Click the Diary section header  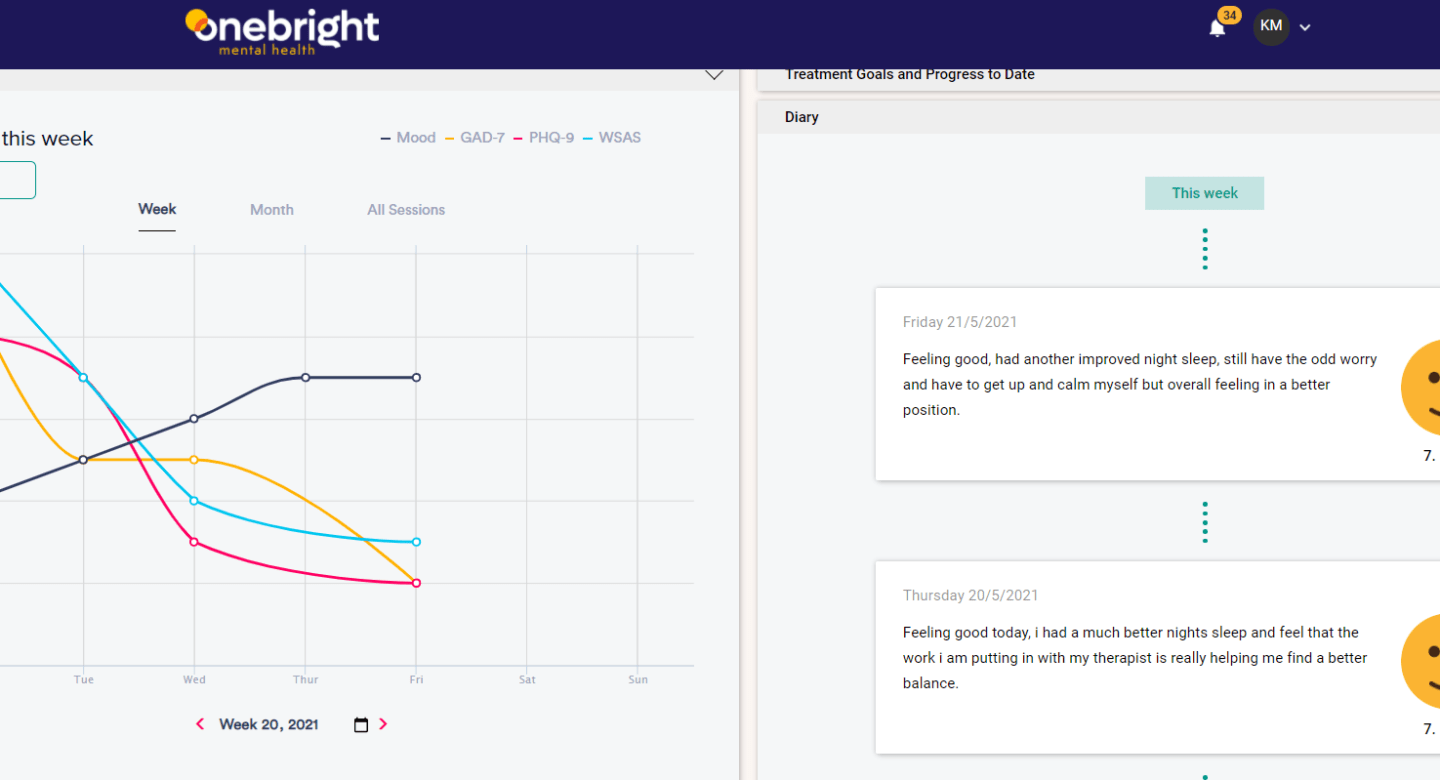tap(802, 117)
